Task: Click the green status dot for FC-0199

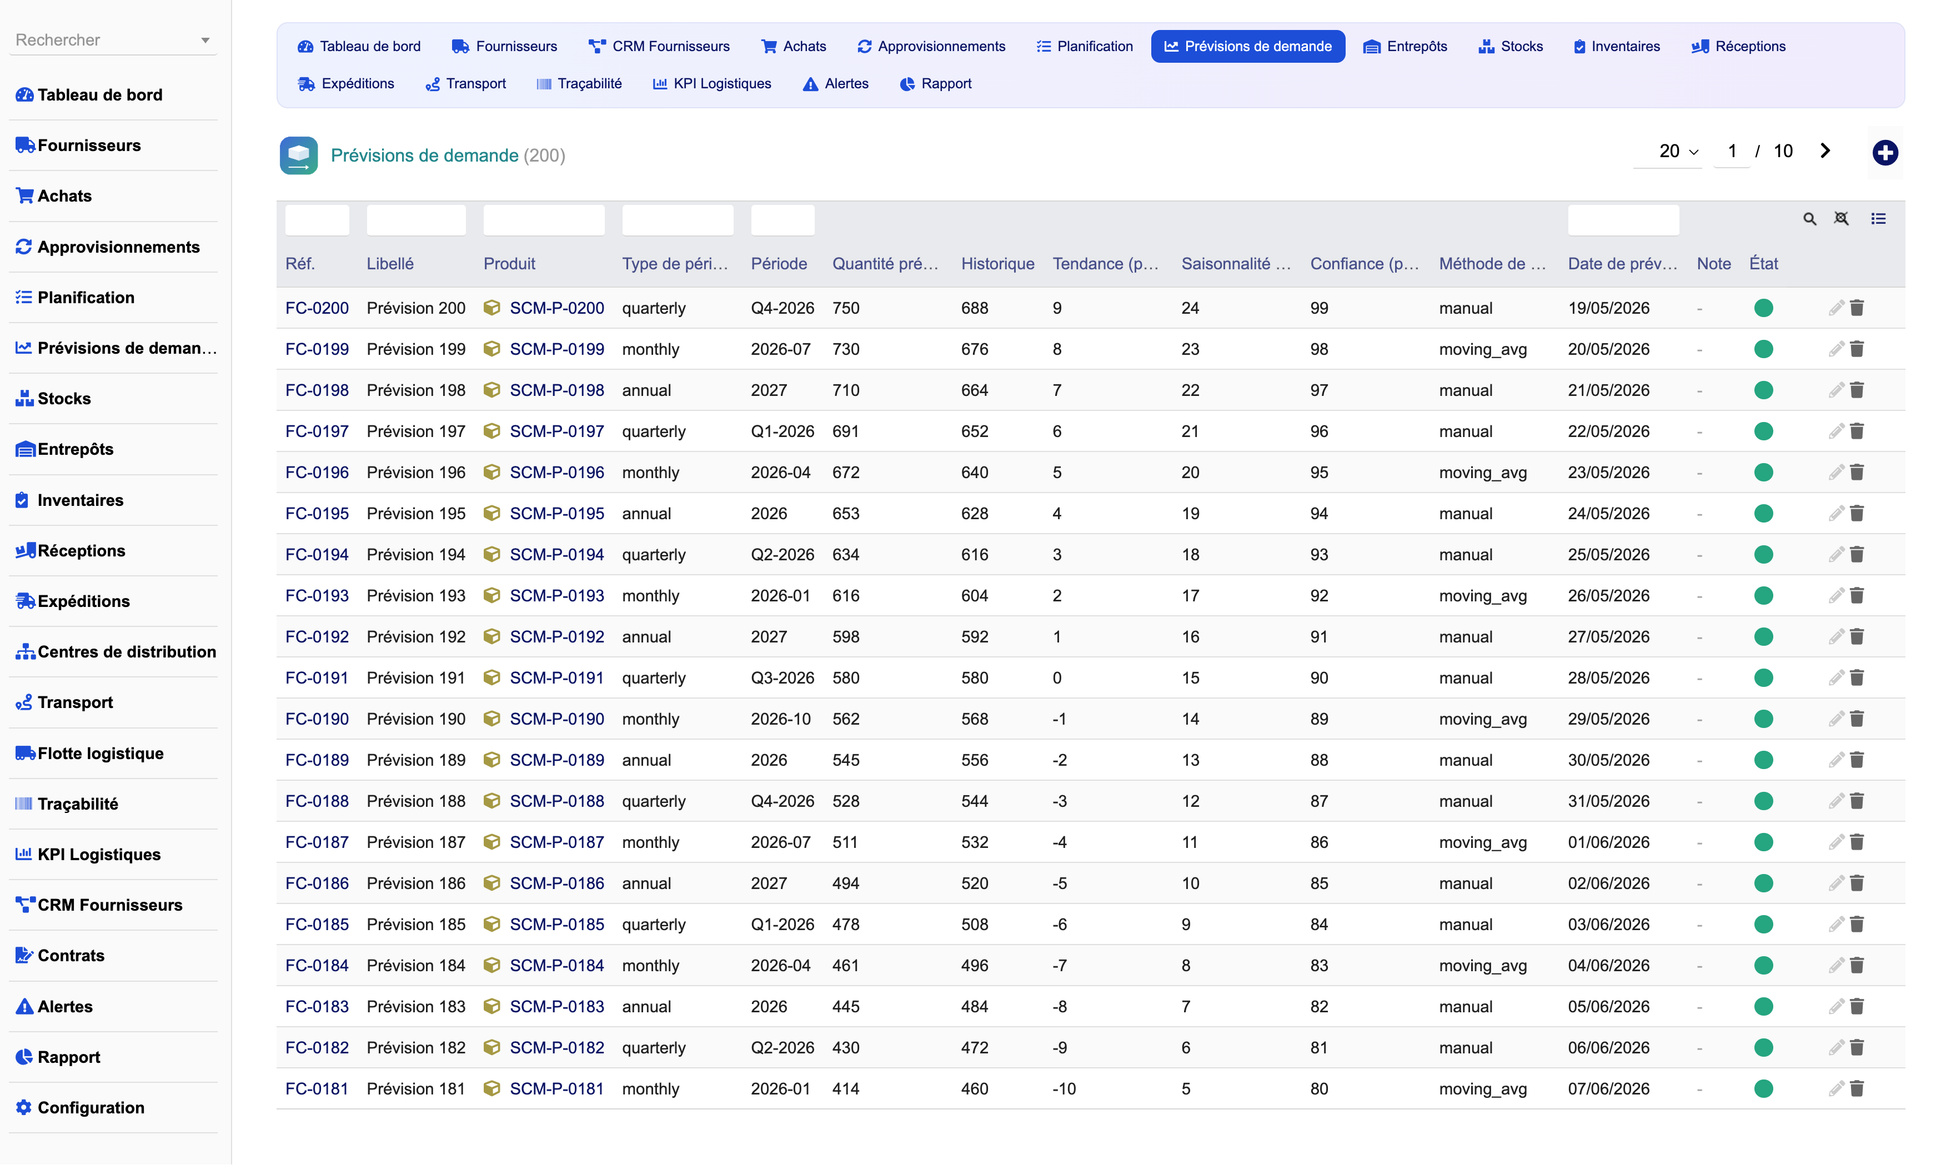Action: coord(1764,349)
